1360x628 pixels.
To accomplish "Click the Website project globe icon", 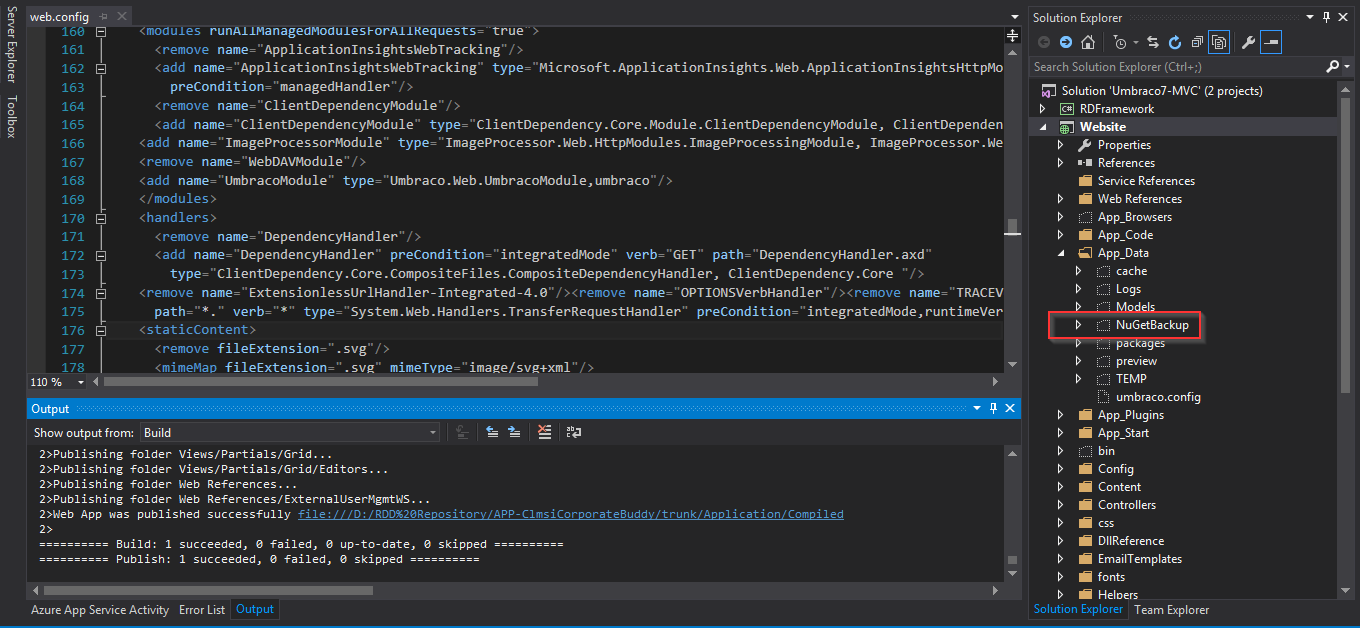I will coord(1066,127).
